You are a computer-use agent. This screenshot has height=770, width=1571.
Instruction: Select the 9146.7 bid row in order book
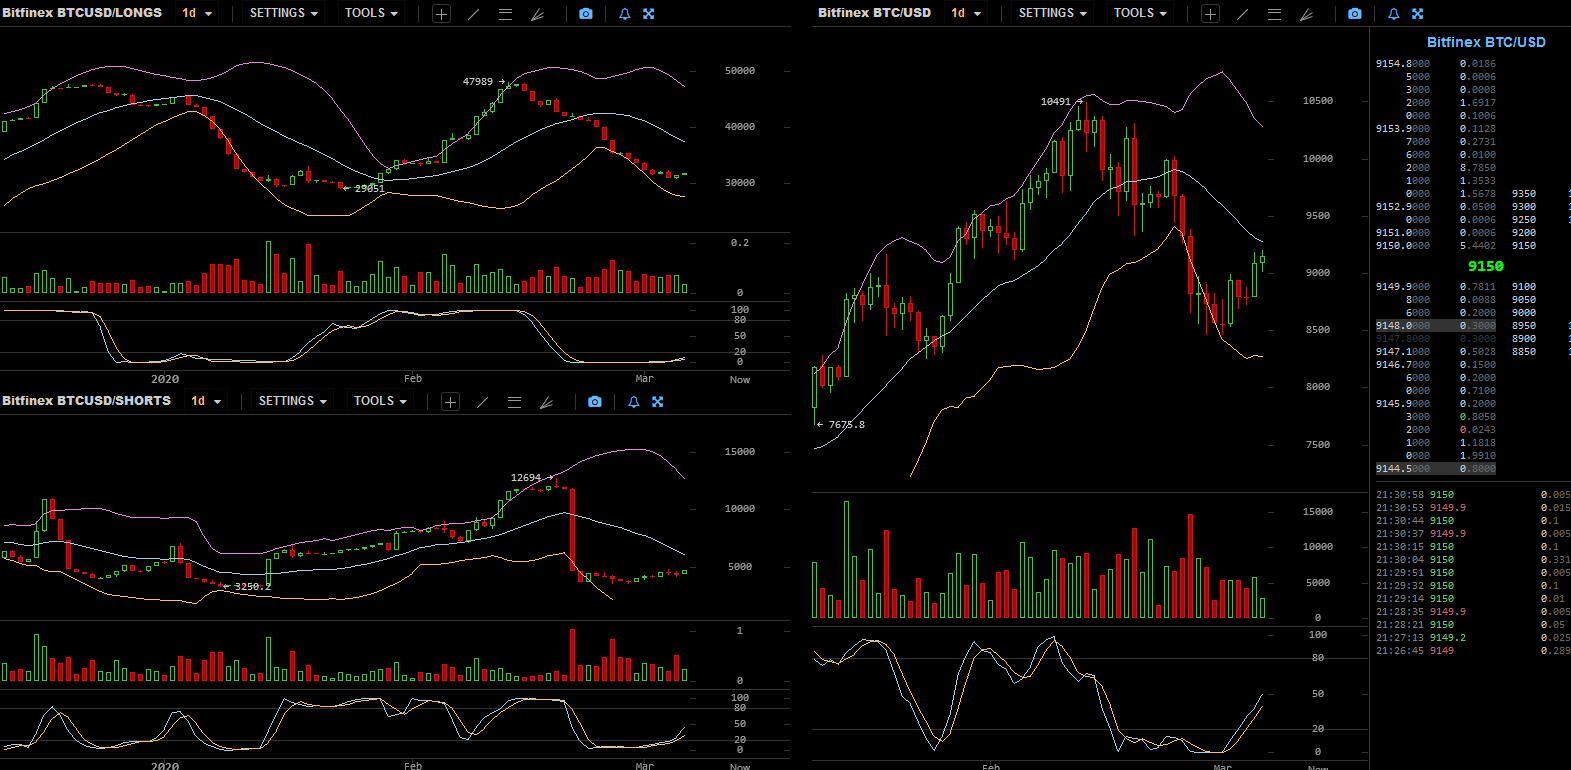1436,365
